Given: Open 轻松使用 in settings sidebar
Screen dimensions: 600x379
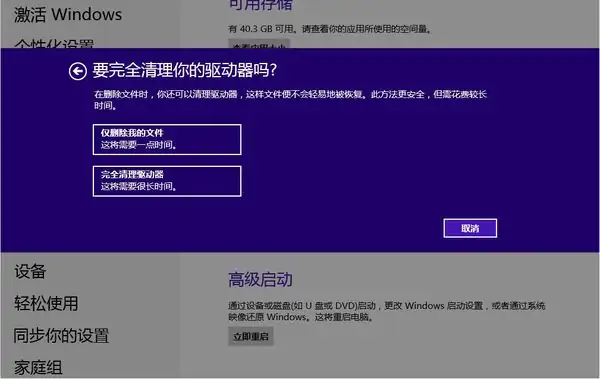Looking at the screenshot, I should (x=46, y=304).
